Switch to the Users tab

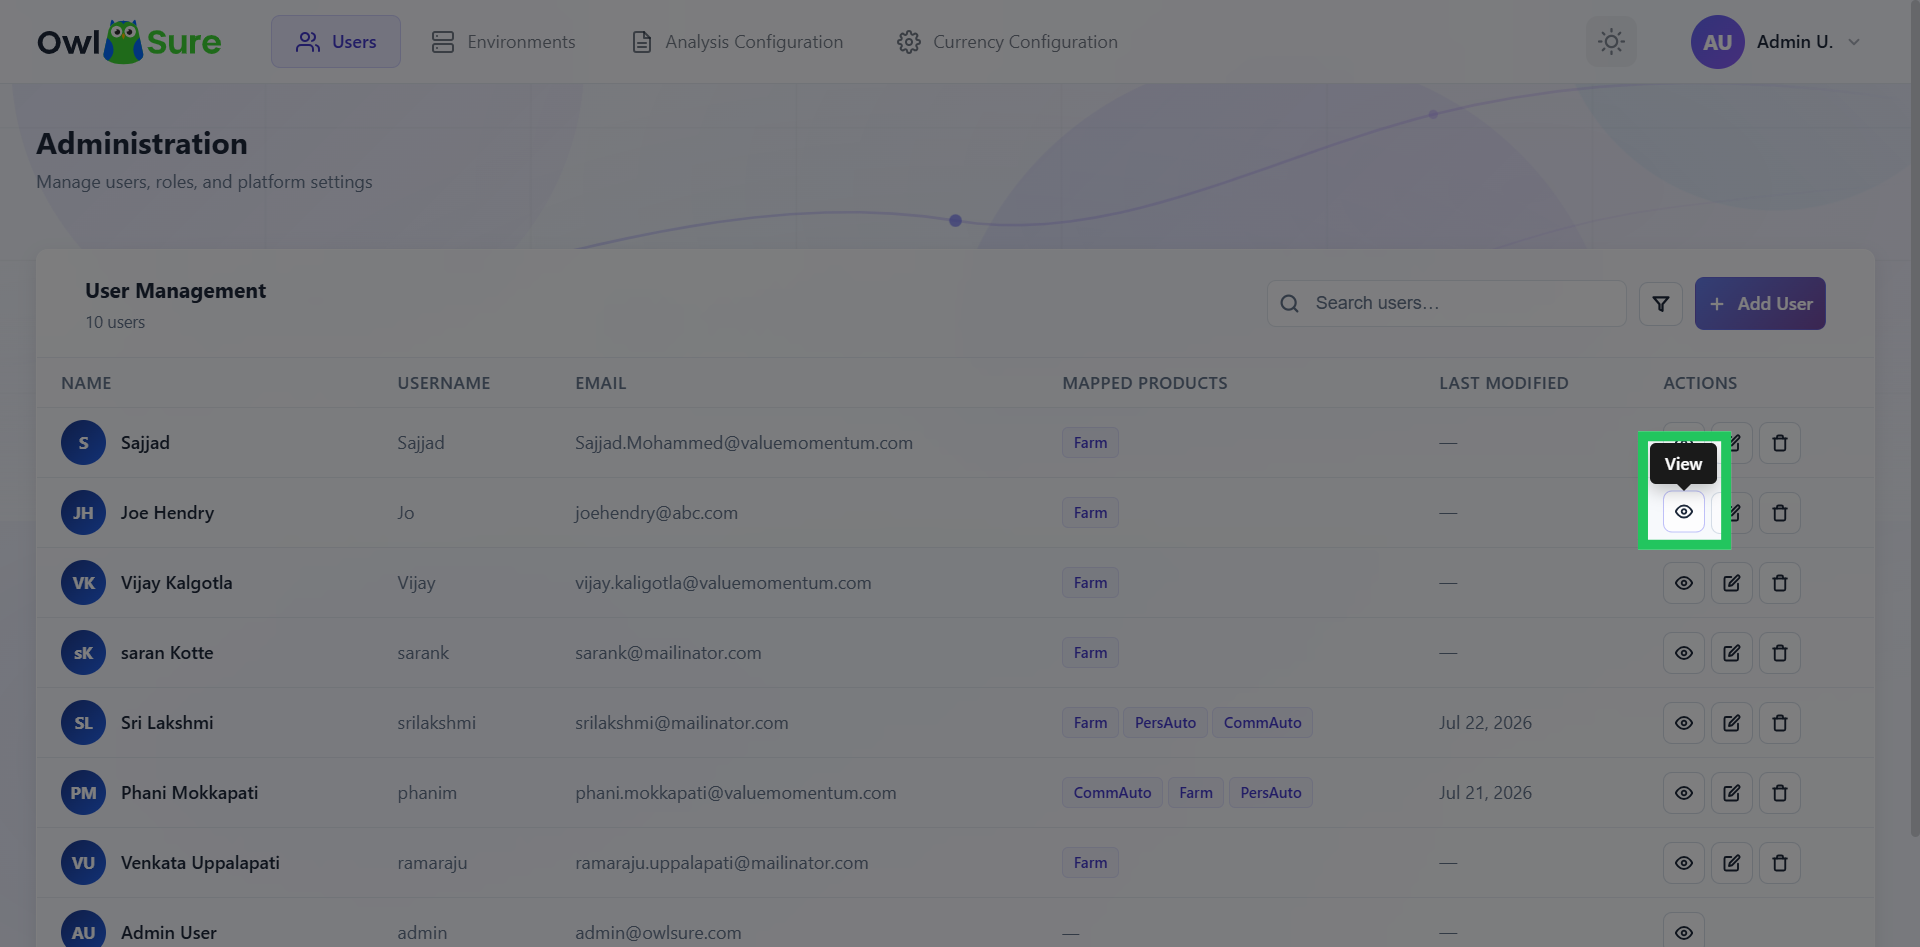(336, 42)
